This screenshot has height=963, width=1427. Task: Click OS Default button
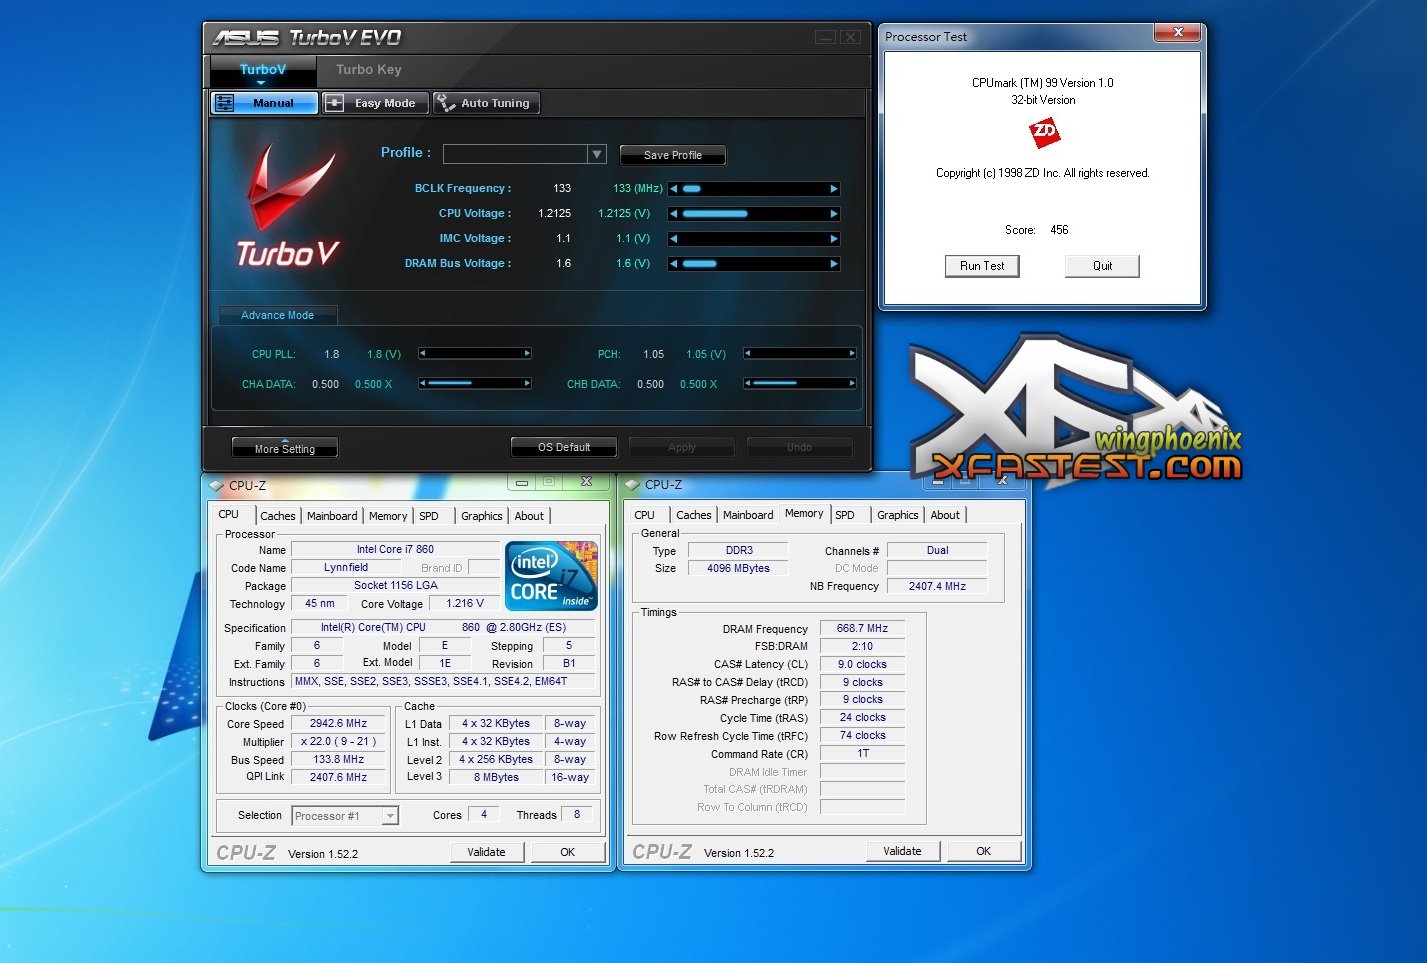[x=564, y=447]
